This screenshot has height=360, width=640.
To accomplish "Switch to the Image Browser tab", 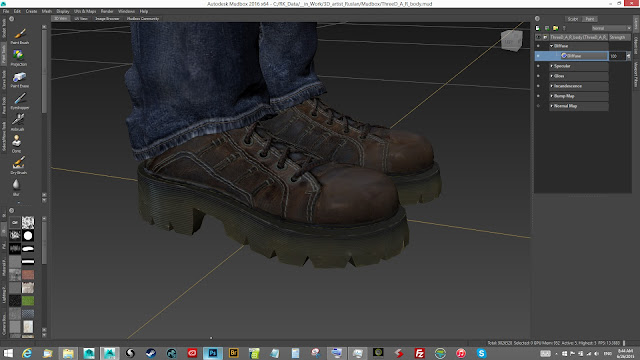I will tap(107, 19).
